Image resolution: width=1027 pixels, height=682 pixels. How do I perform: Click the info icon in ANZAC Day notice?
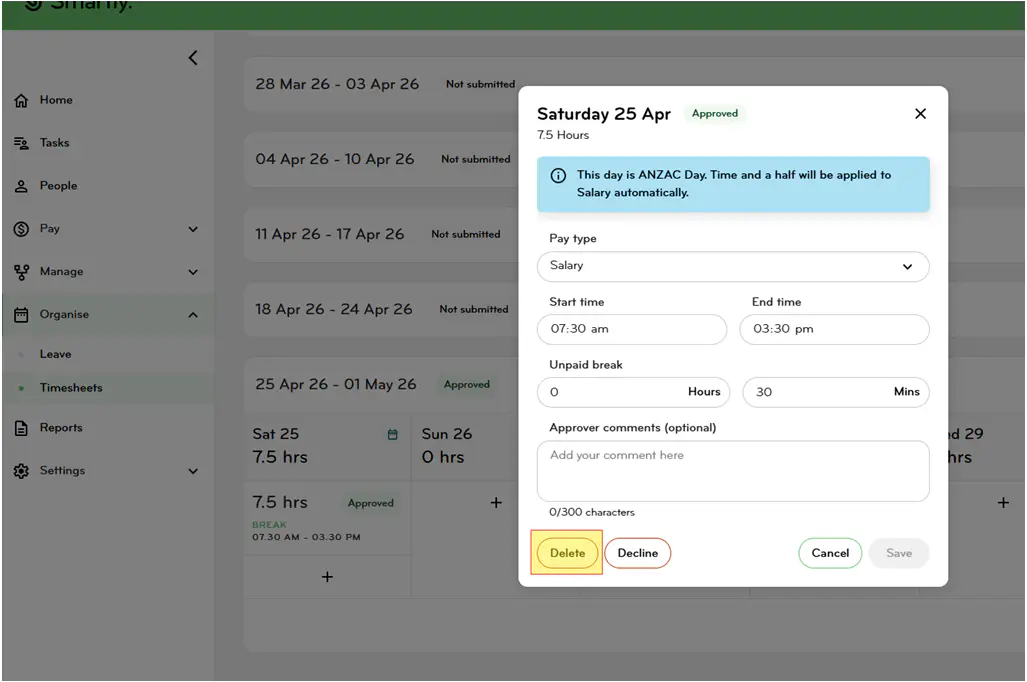point(558,176)
